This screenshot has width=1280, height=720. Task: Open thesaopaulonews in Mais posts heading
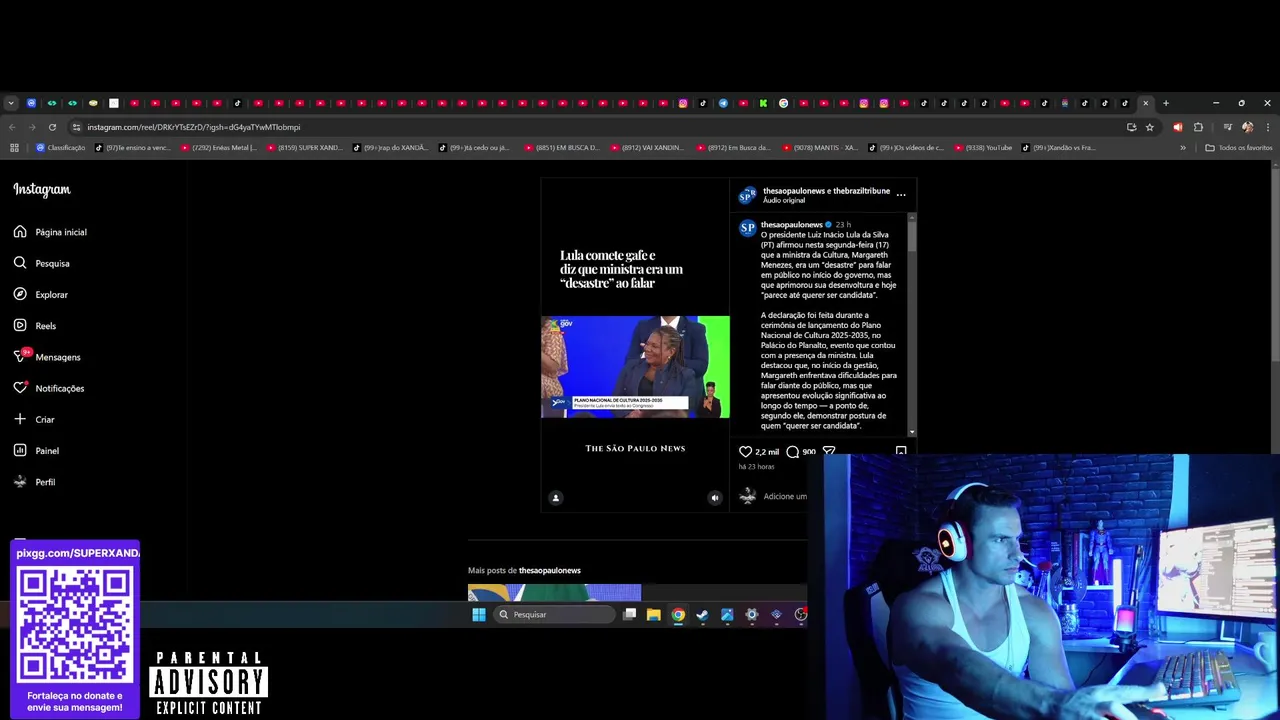[549, 570]
